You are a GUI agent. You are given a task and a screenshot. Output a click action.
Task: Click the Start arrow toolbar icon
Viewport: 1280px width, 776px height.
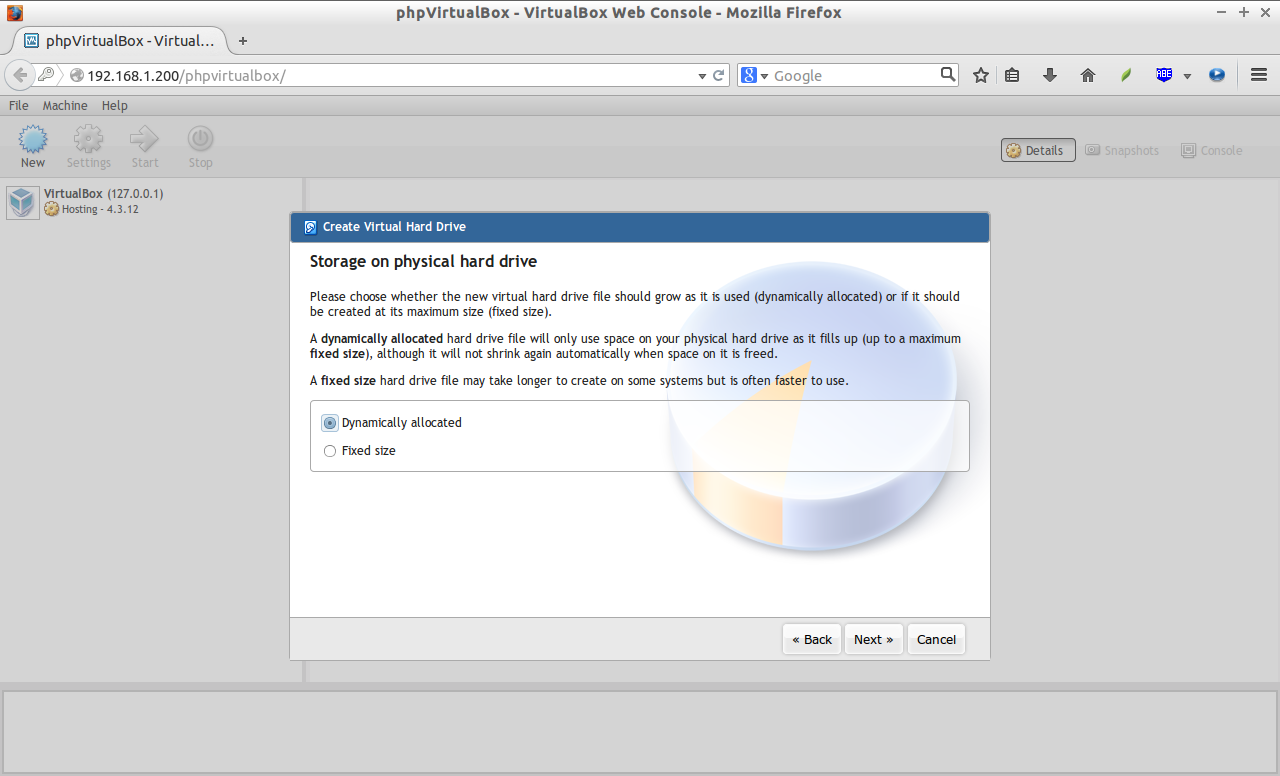pyautogui.click(x=145, y=139)
